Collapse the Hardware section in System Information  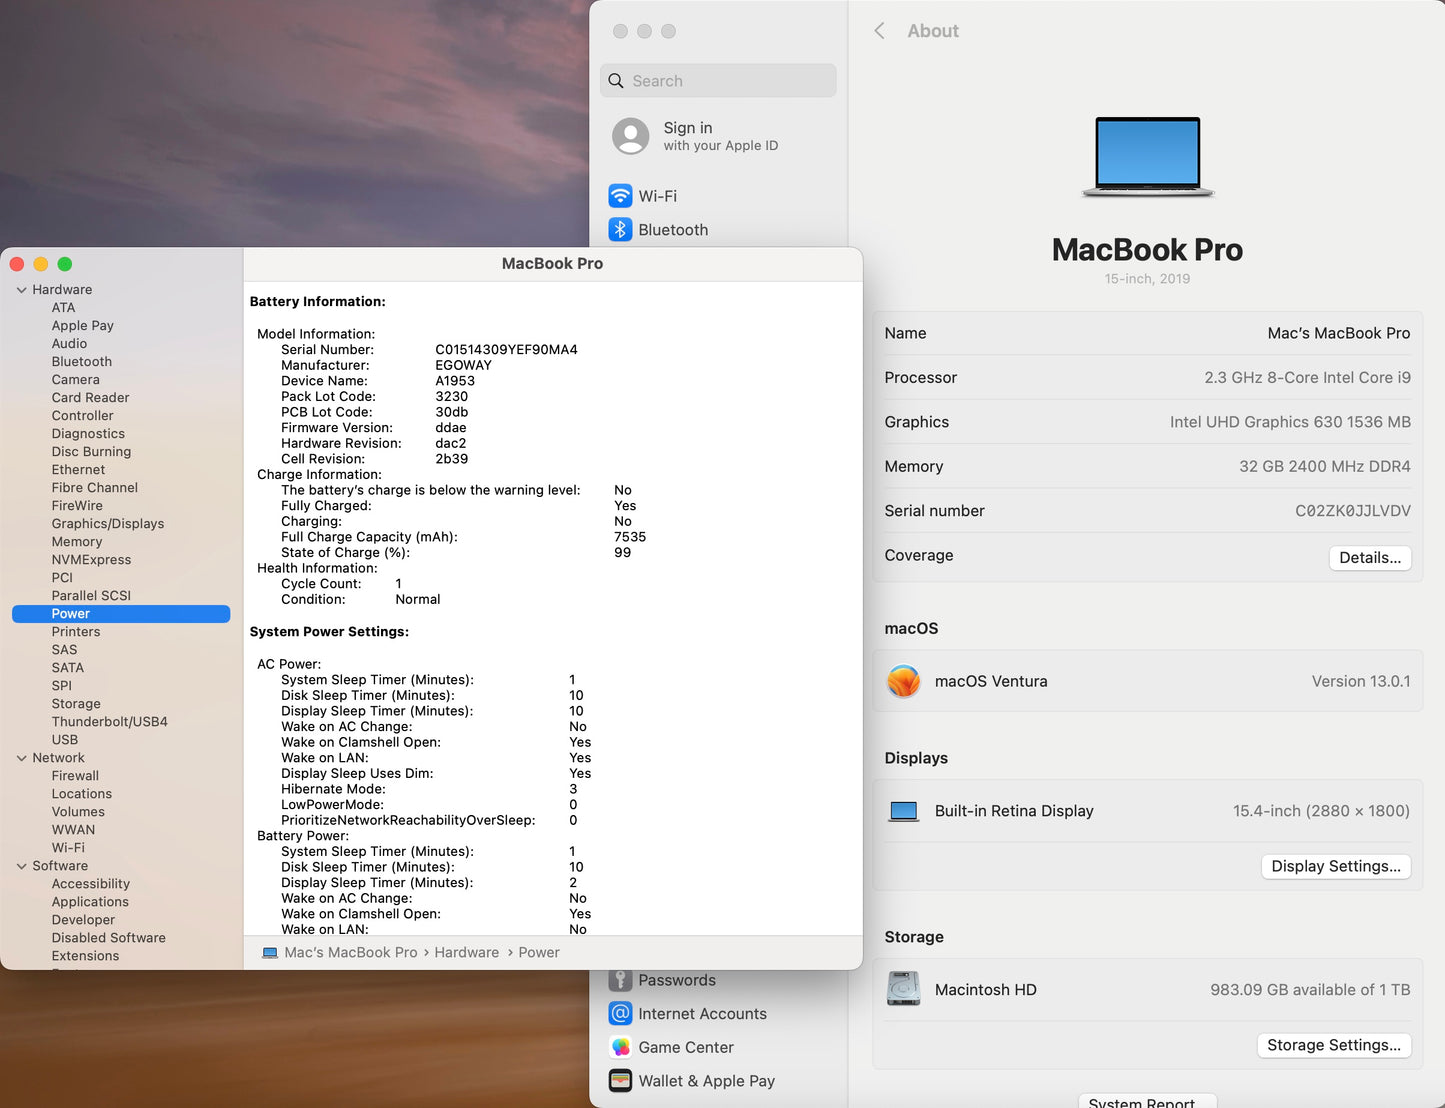21,289
